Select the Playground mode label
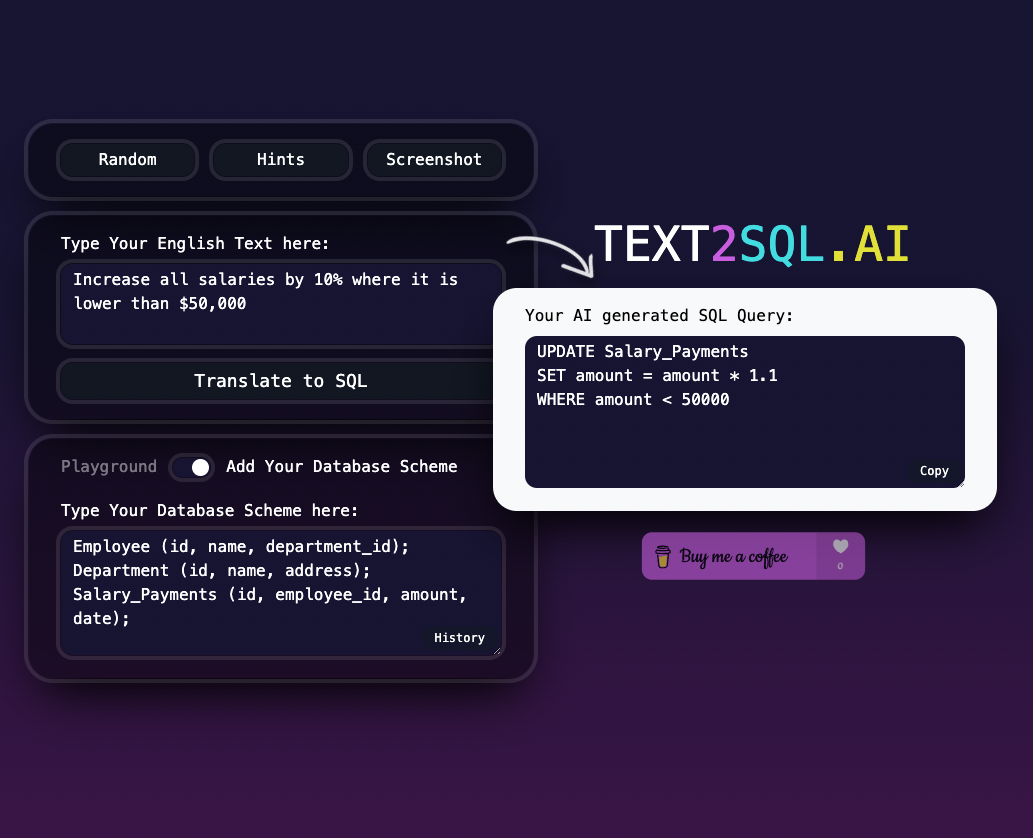This screenshot has width=1033, height=838. [x=109, y=467]
